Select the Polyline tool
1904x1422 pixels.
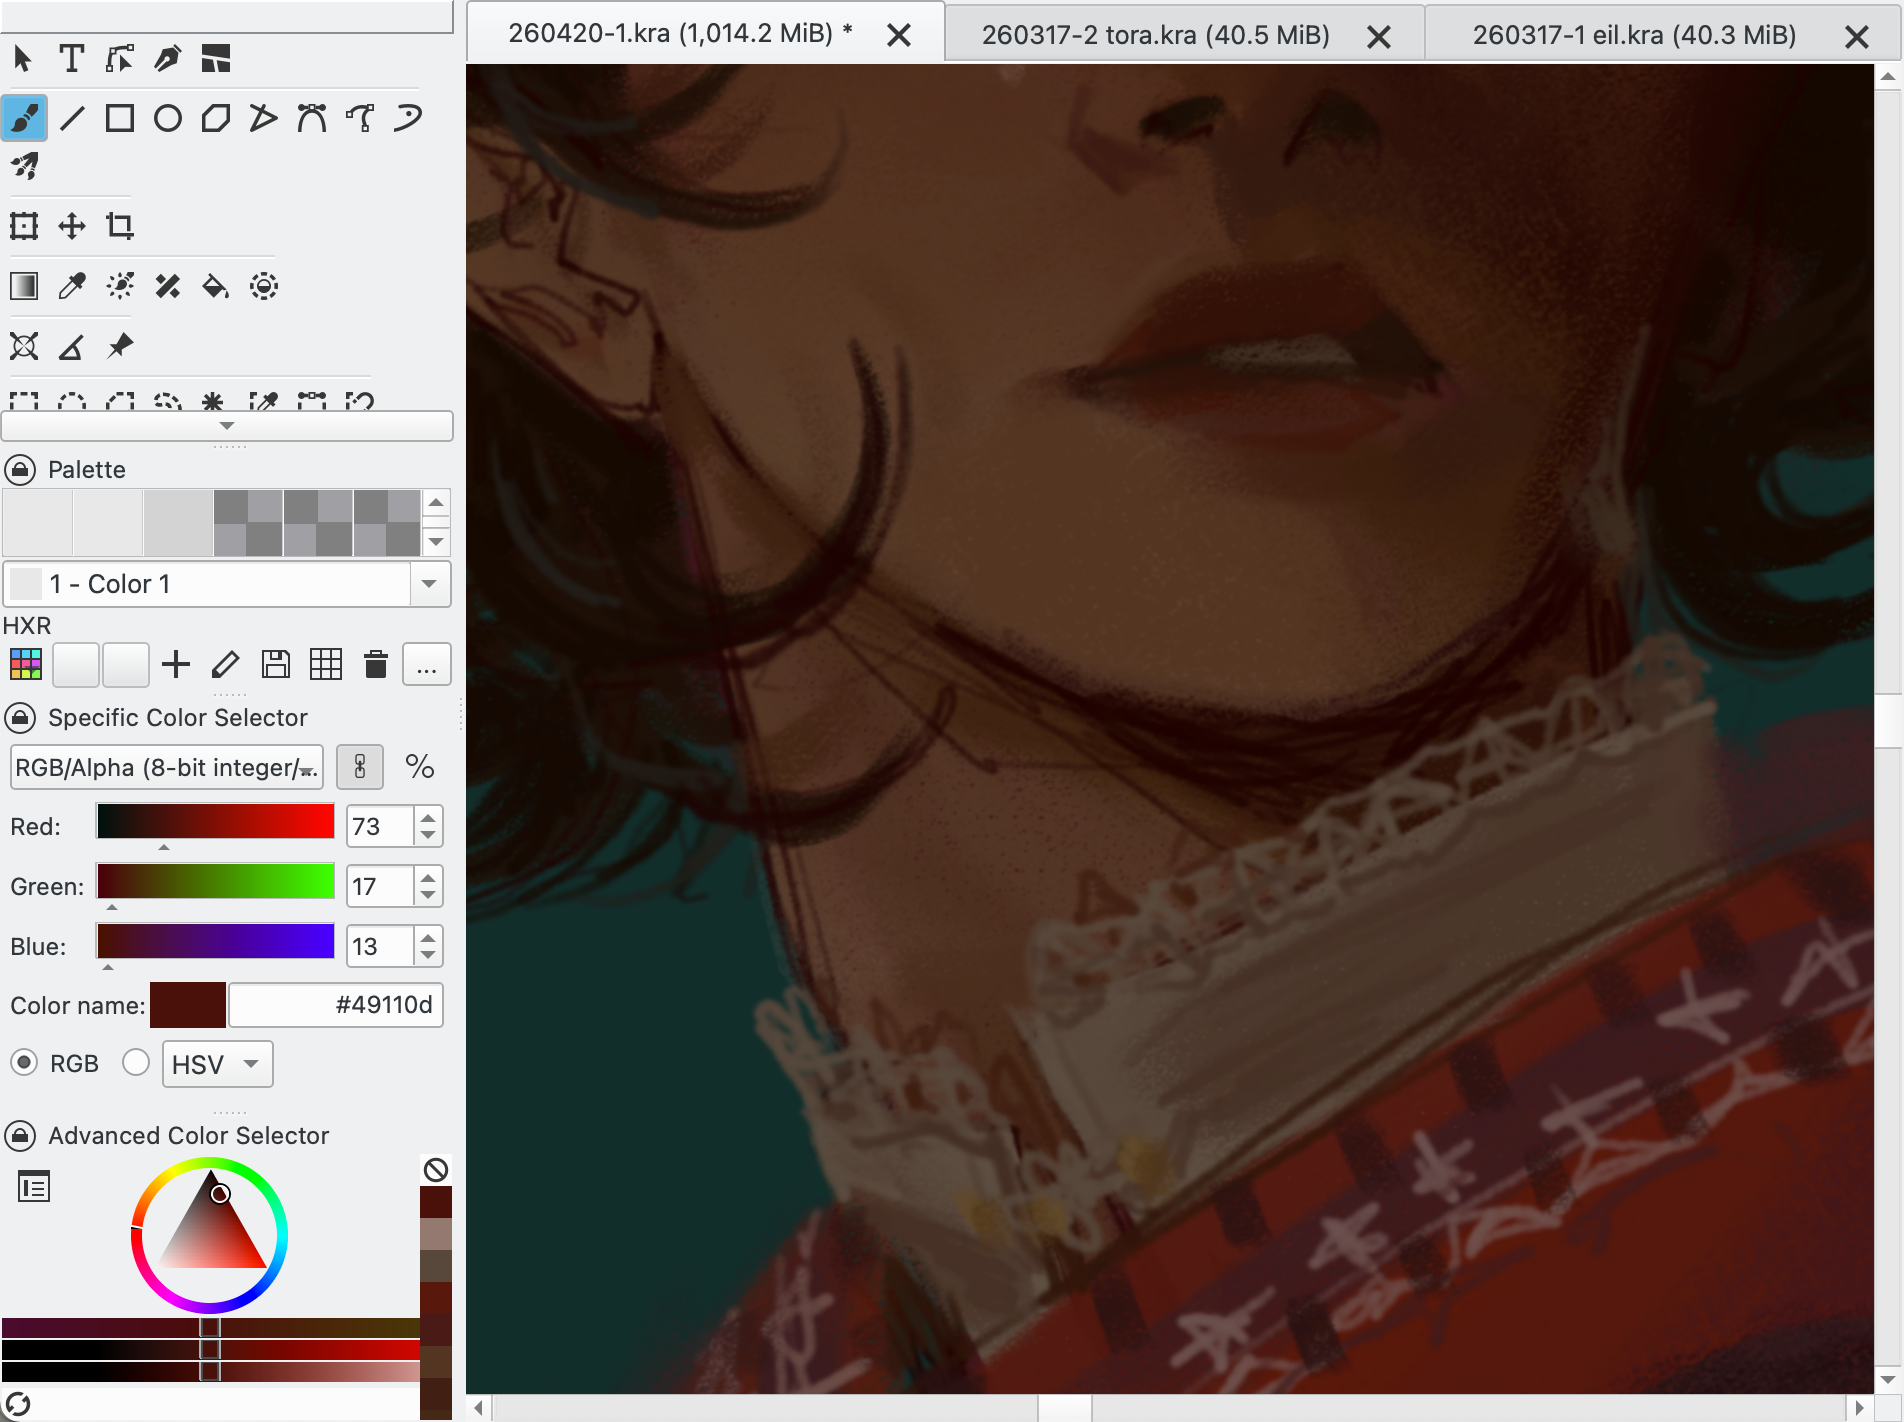(x=263, y=118)
